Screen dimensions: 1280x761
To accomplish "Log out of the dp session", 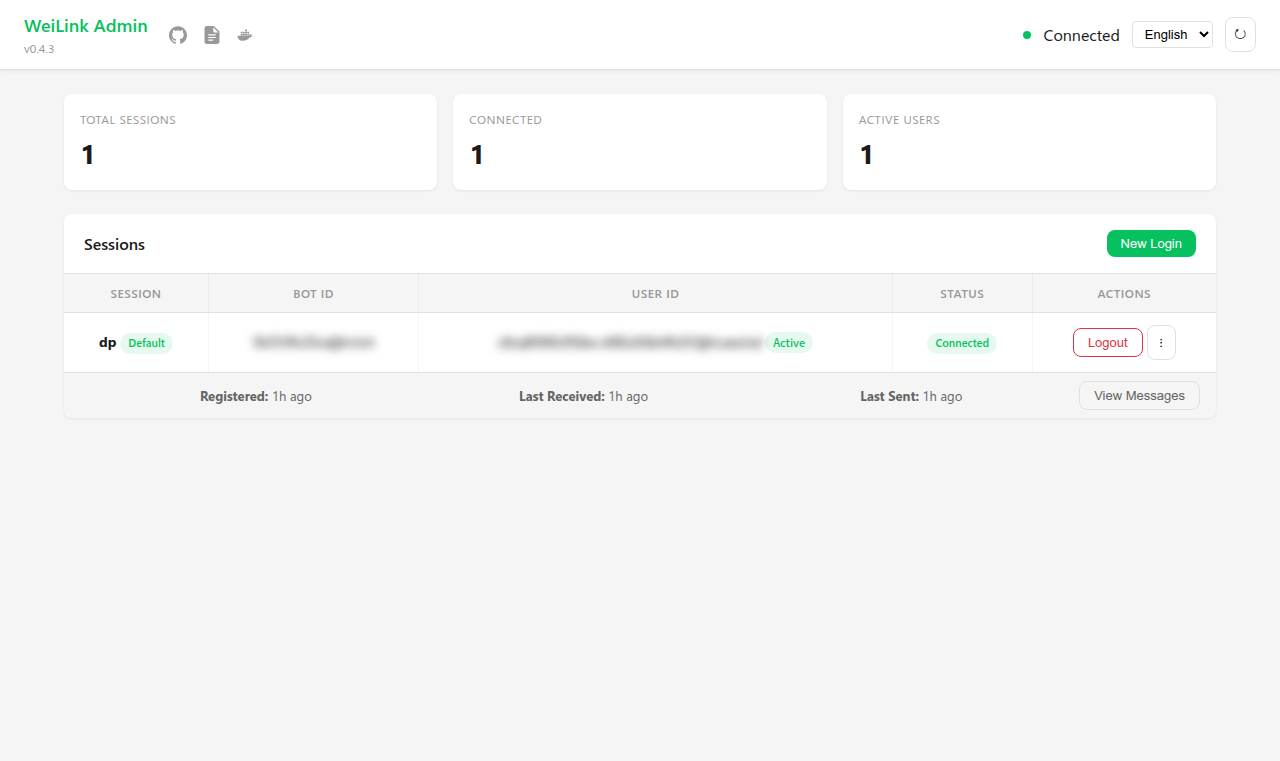I will [x=1108, y=342].
